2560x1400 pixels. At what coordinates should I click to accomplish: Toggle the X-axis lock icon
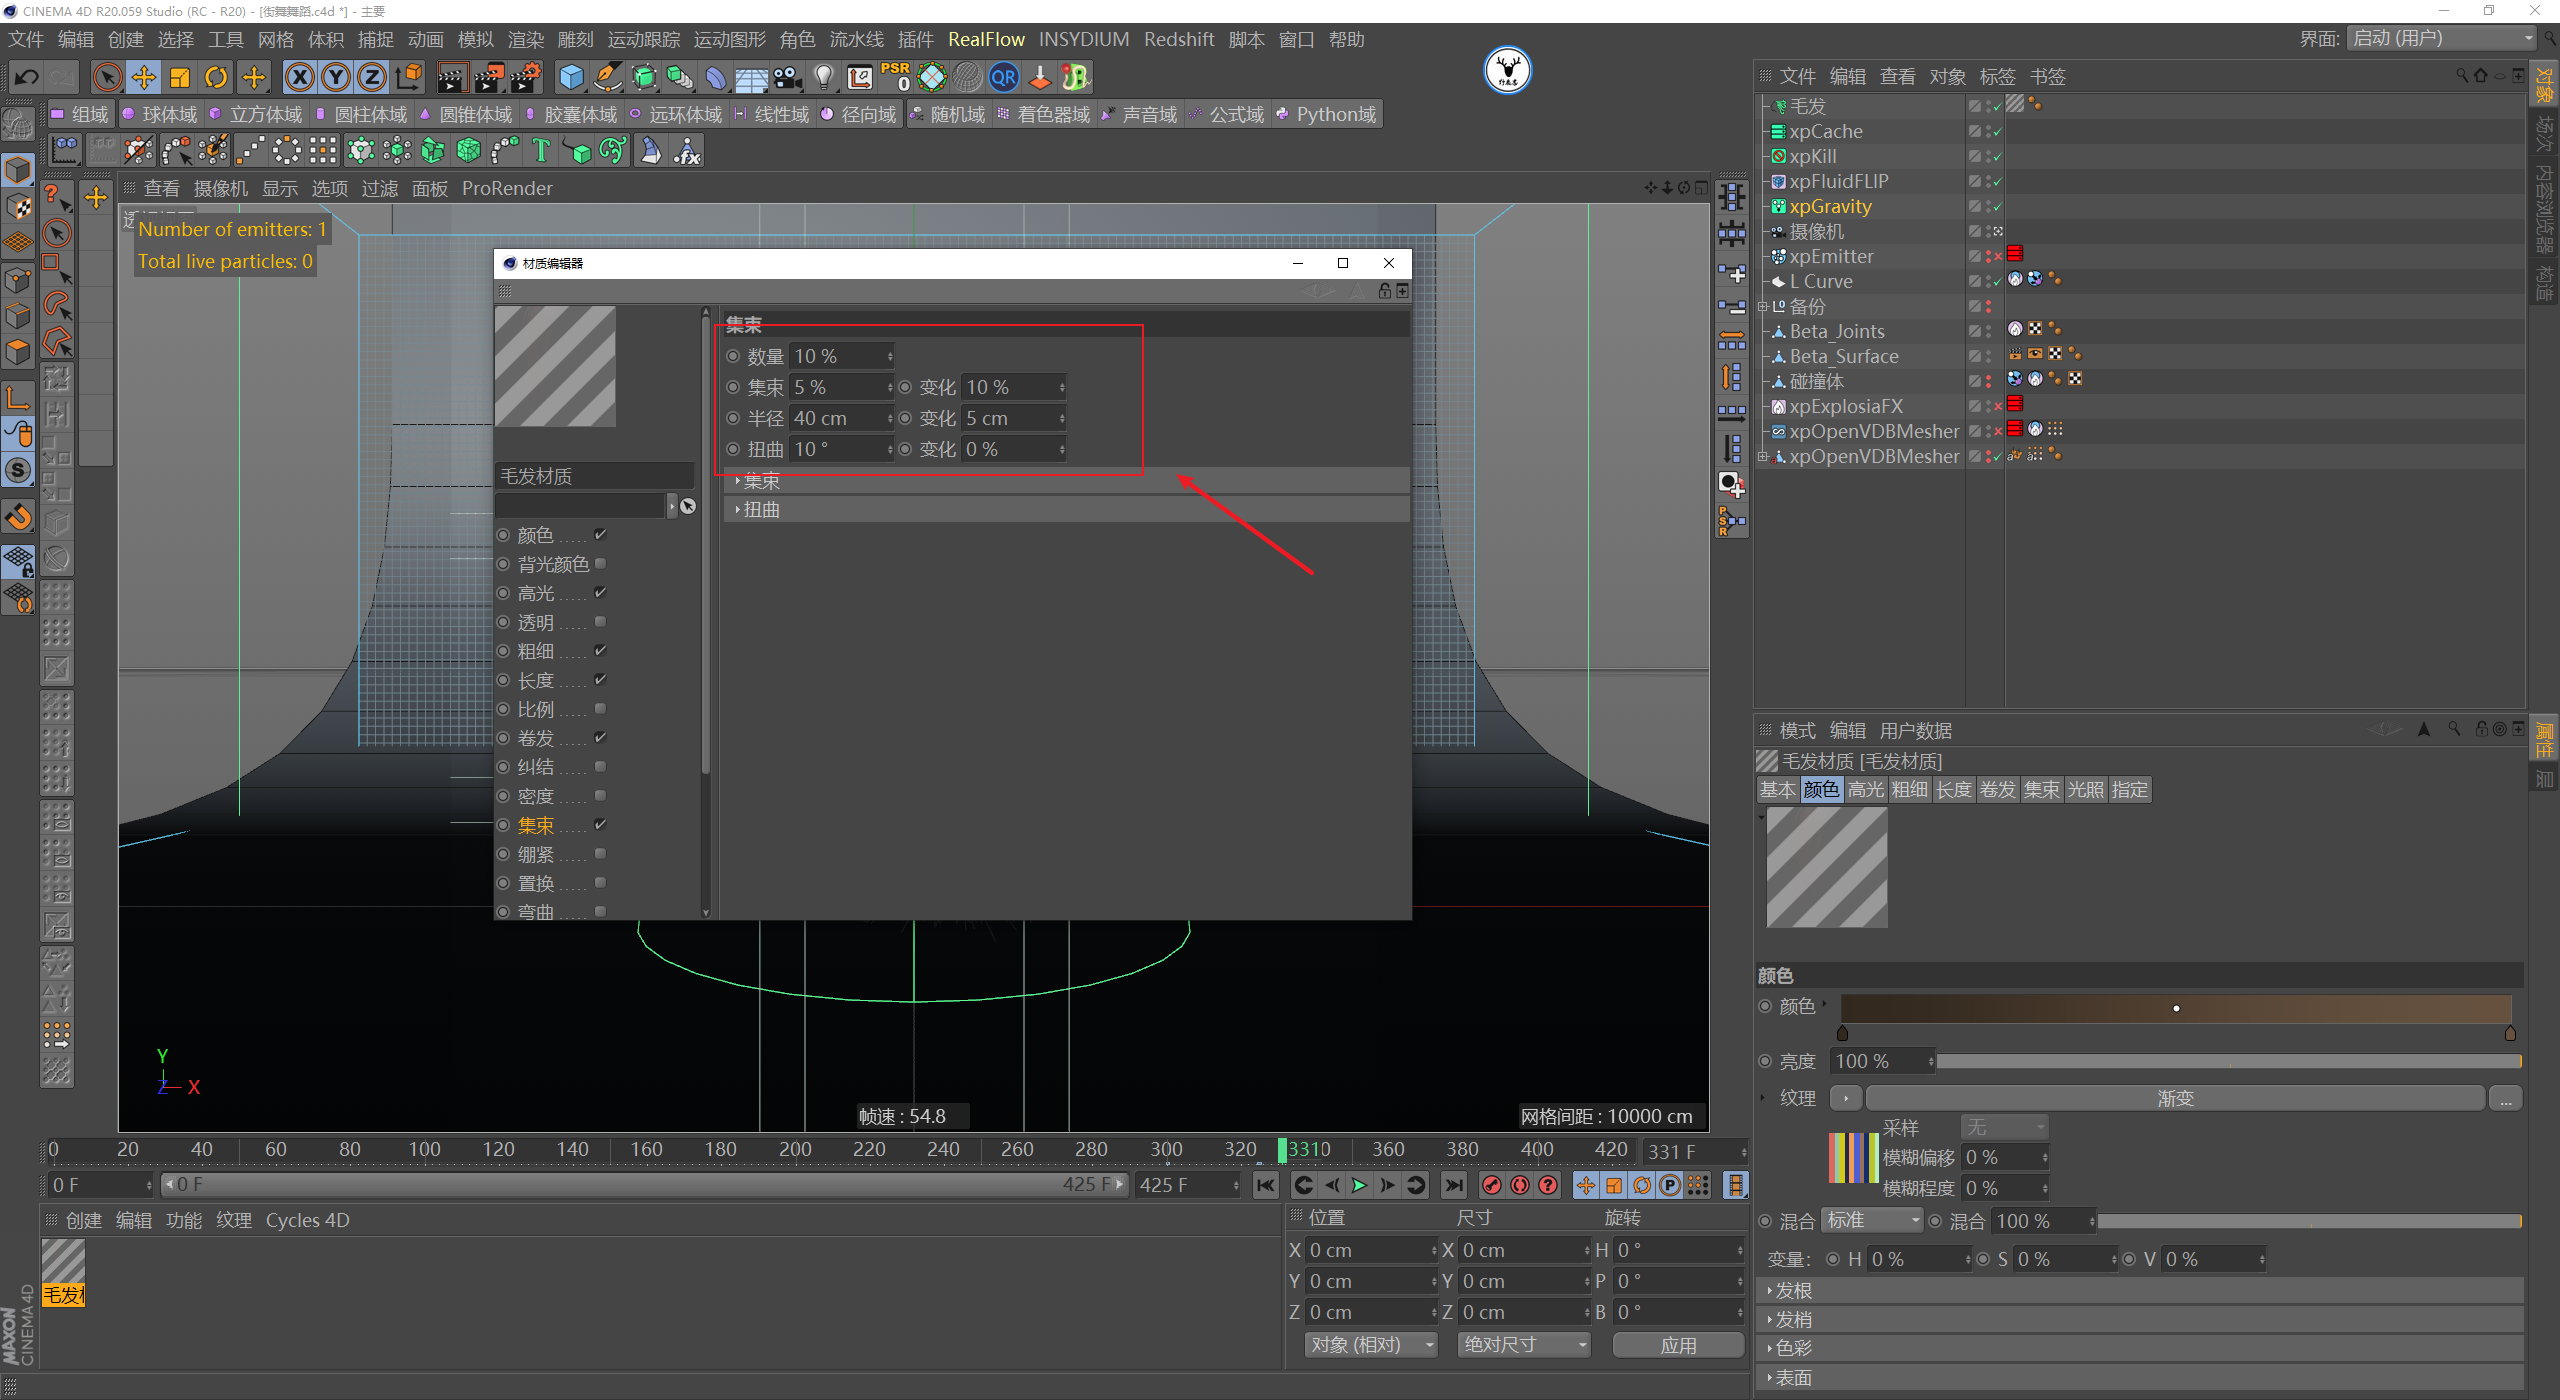pyautogui.click(x=300, y=77)
